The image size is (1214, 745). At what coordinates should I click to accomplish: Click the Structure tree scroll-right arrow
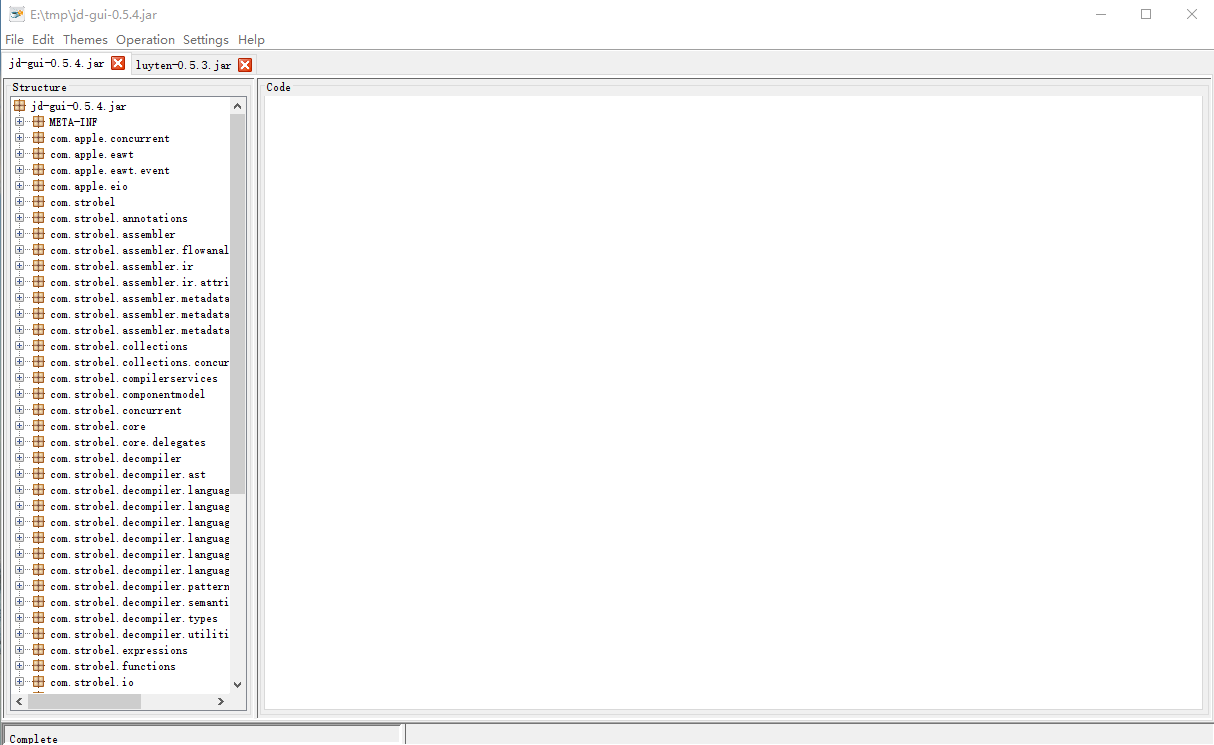pyautogui.click(x=221, y=702)
